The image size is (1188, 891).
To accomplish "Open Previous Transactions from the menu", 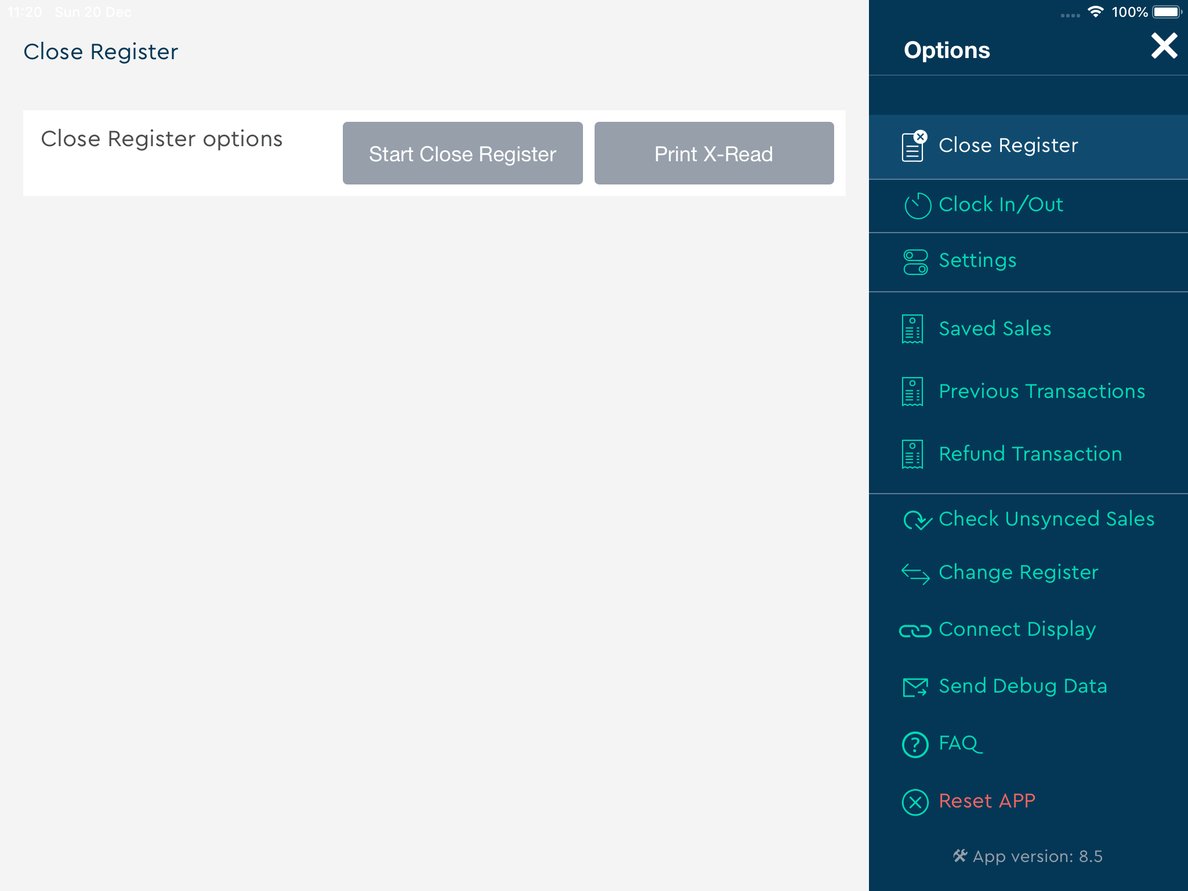I will (1041, 392).
